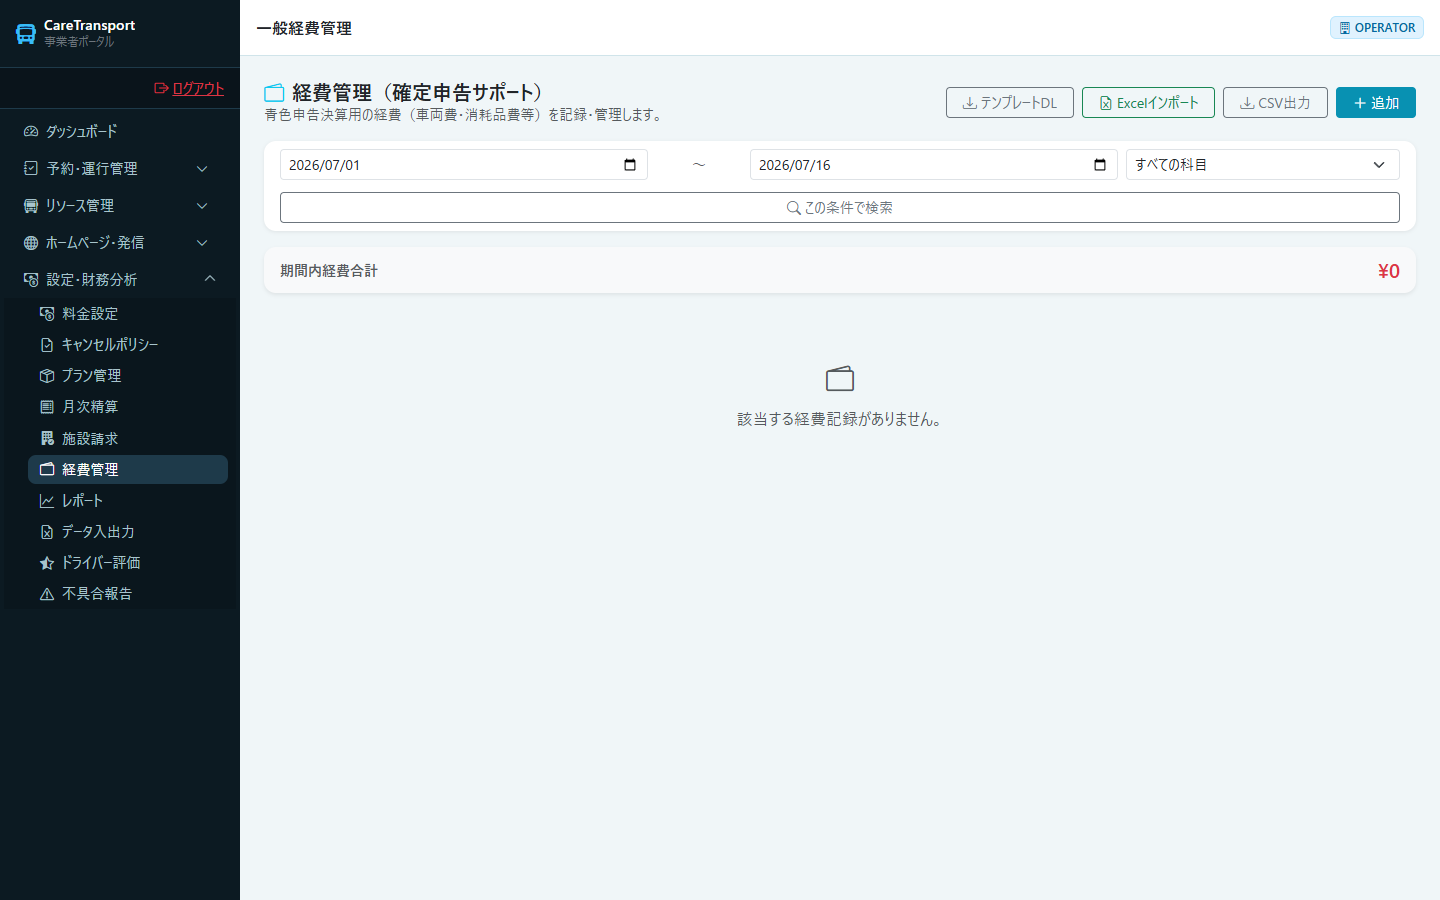Click the 月次精算 list icon
The width and height of the screenshot is (1440, 900).
[x=47, y=406]
